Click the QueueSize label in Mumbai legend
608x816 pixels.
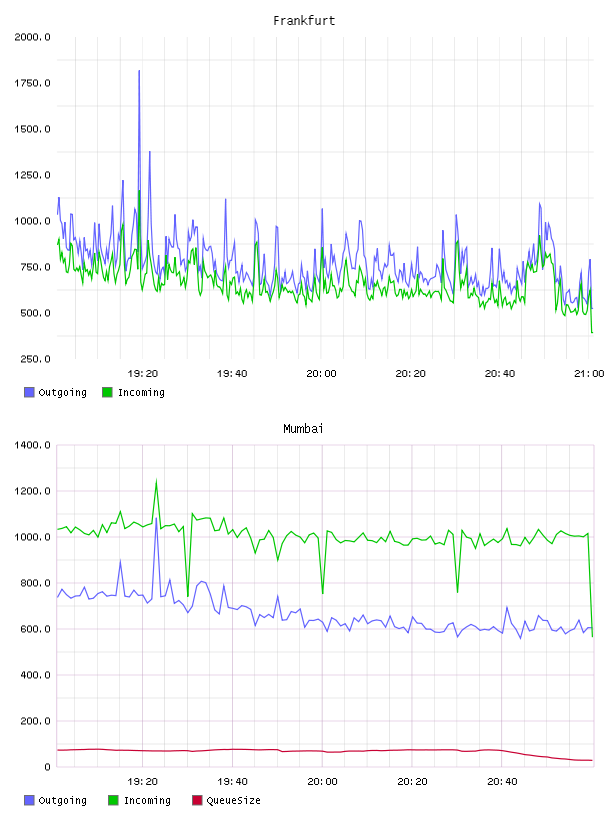233,800
